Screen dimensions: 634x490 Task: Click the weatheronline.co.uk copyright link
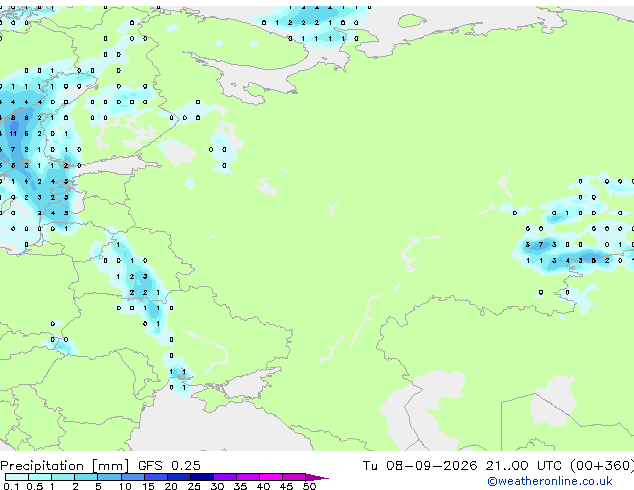[550, 481]
